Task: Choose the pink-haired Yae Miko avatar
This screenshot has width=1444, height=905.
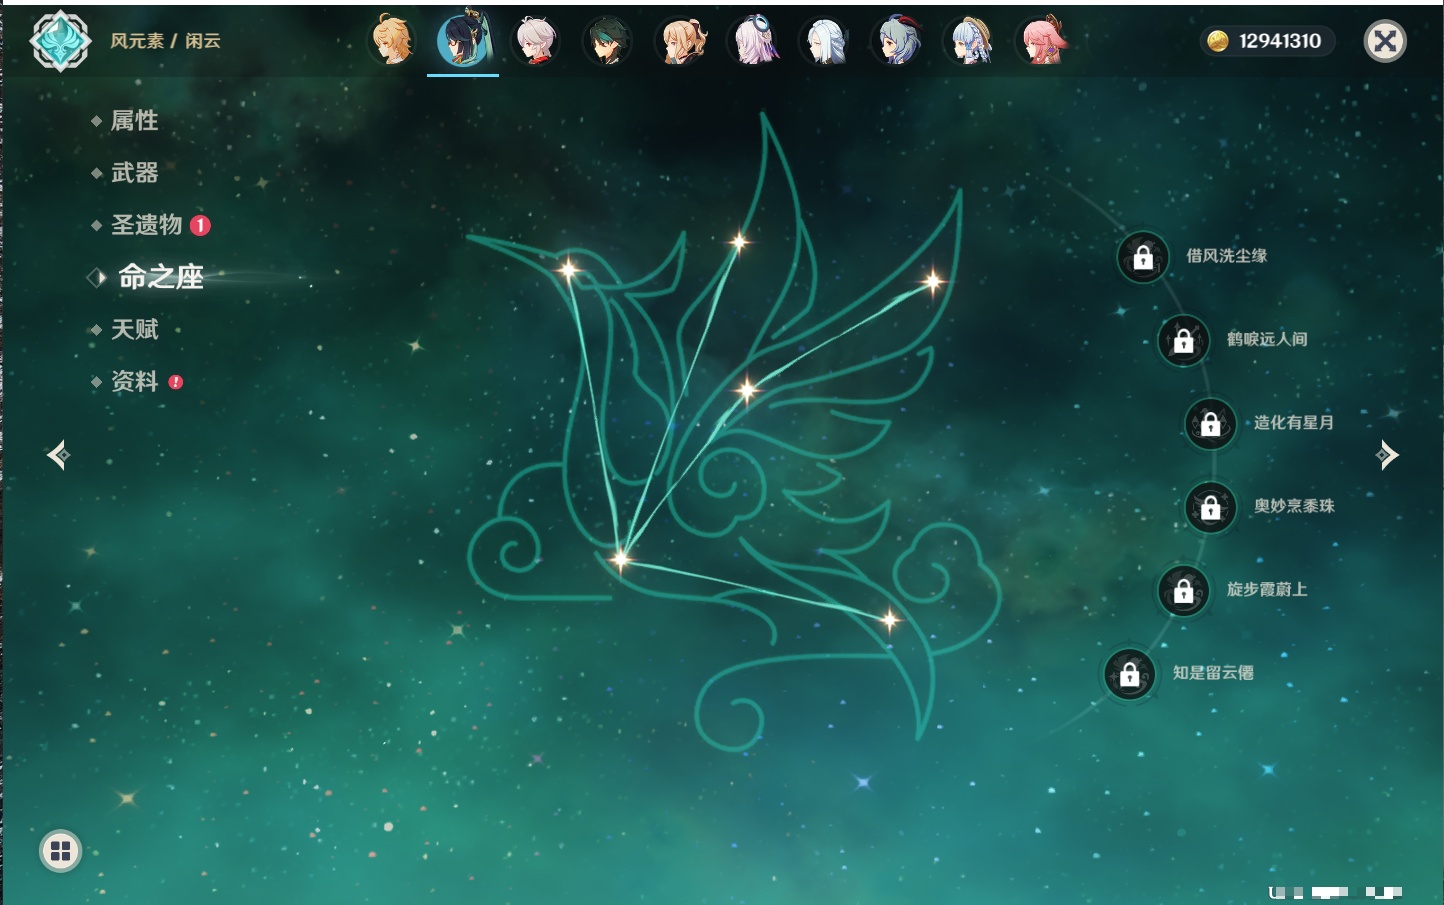Action: [1041, 41]
